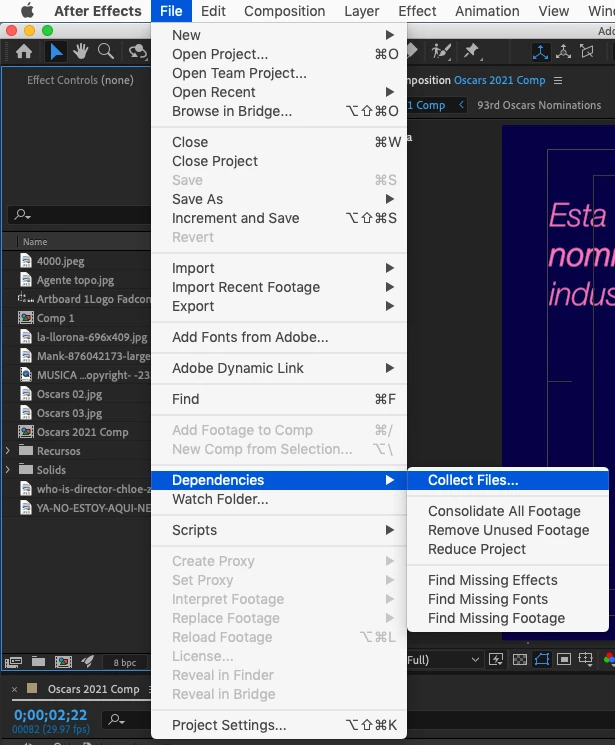Open grid and guide options
Screen dimensions: 615x745
(x=586, y=659)
